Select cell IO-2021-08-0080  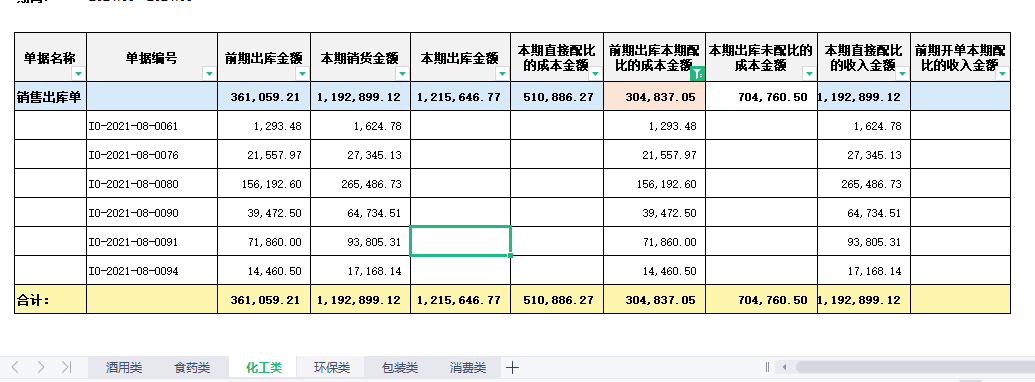(x=152, y=183)
